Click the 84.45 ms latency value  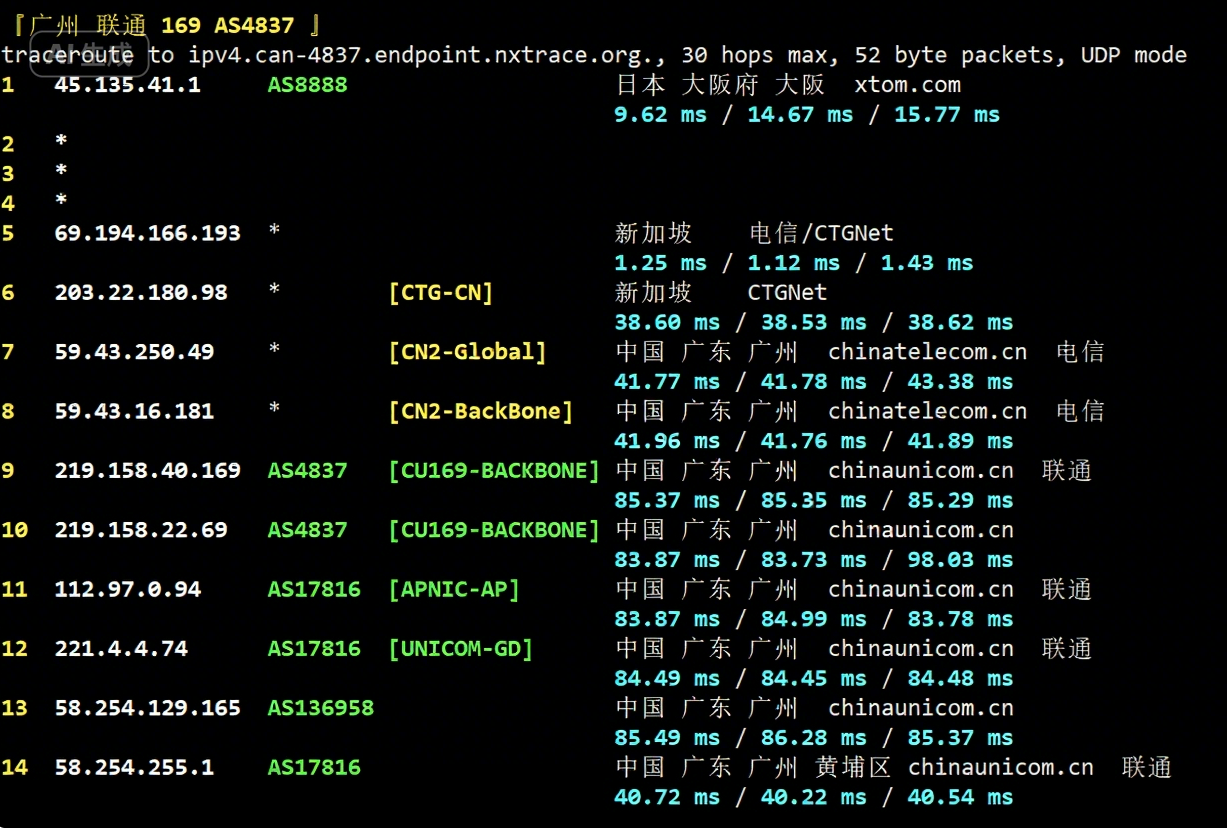pos(814,678)
